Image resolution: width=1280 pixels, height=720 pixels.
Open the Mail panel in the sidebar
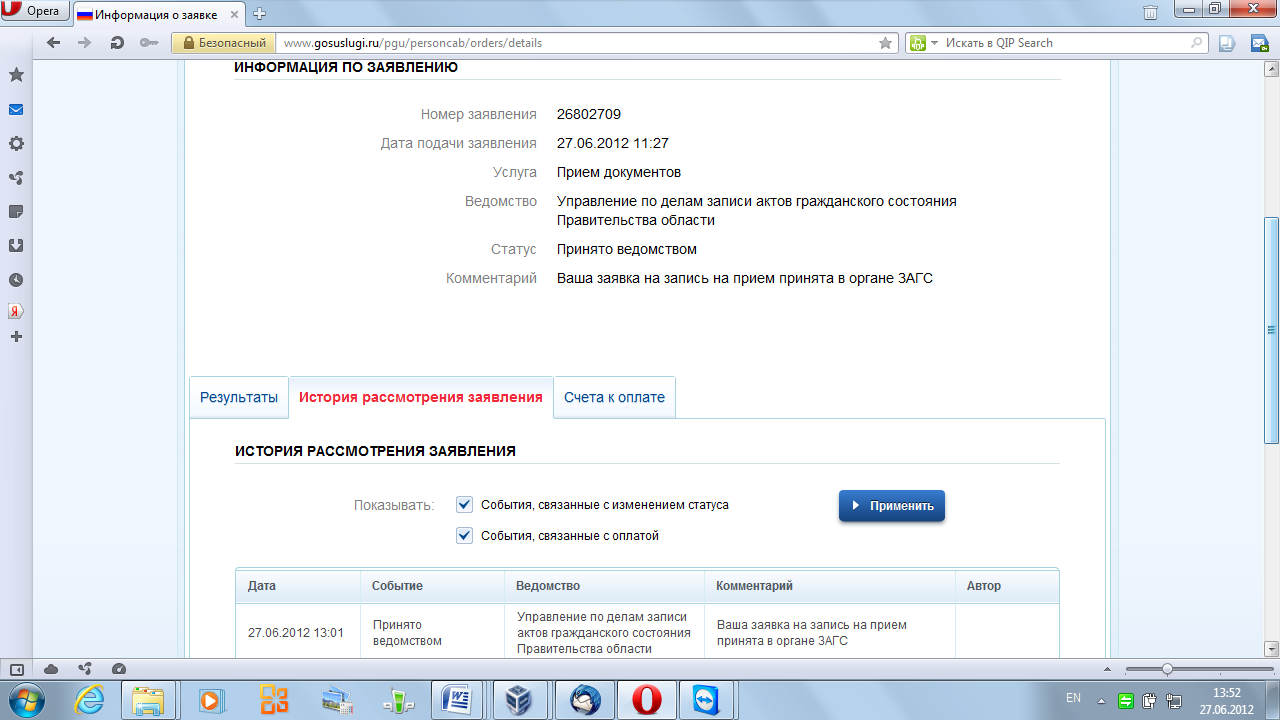pos(16,109)
